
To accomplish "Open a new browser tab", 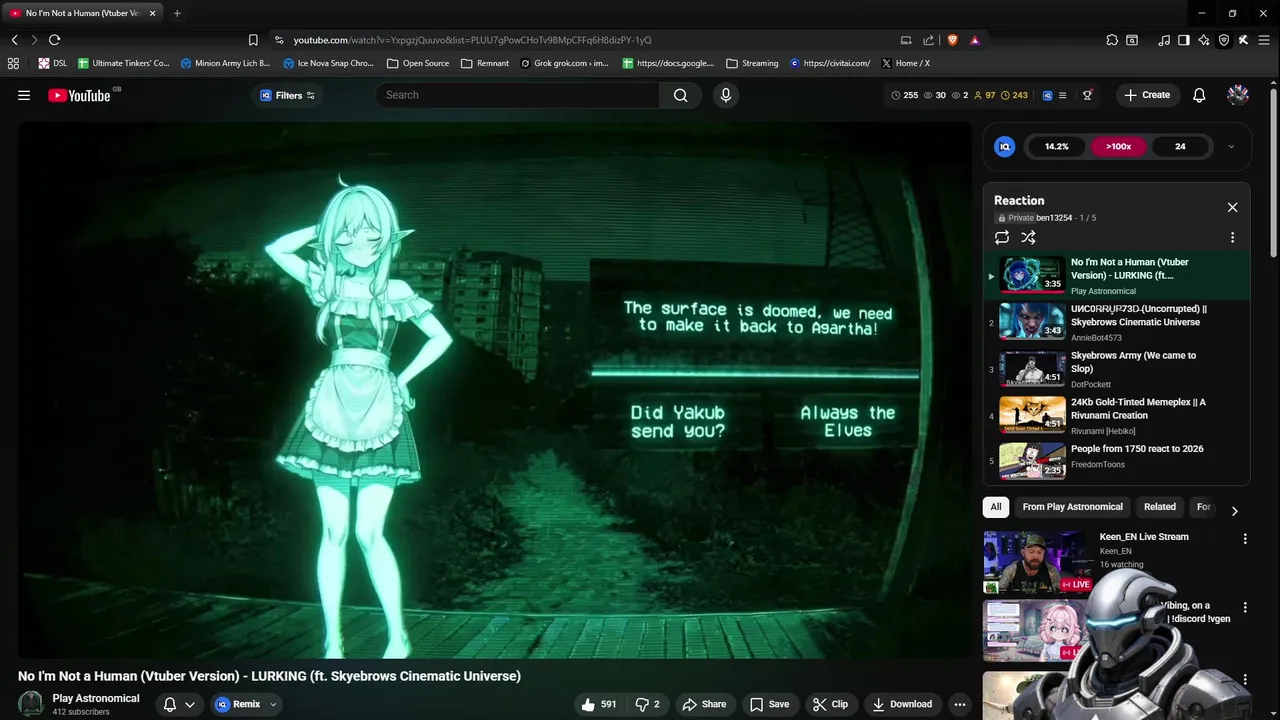I will 177,13.
